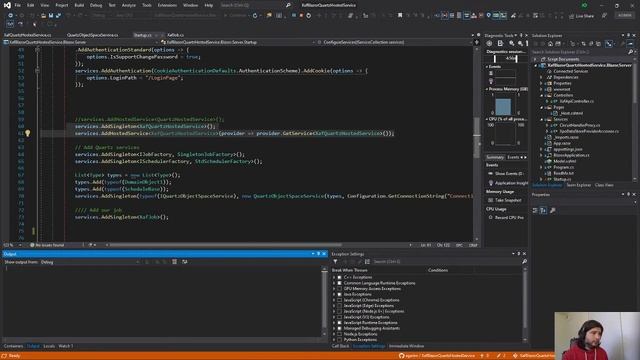
Task: Open the Locals tab at bottom
Action: tap(49, 346)
